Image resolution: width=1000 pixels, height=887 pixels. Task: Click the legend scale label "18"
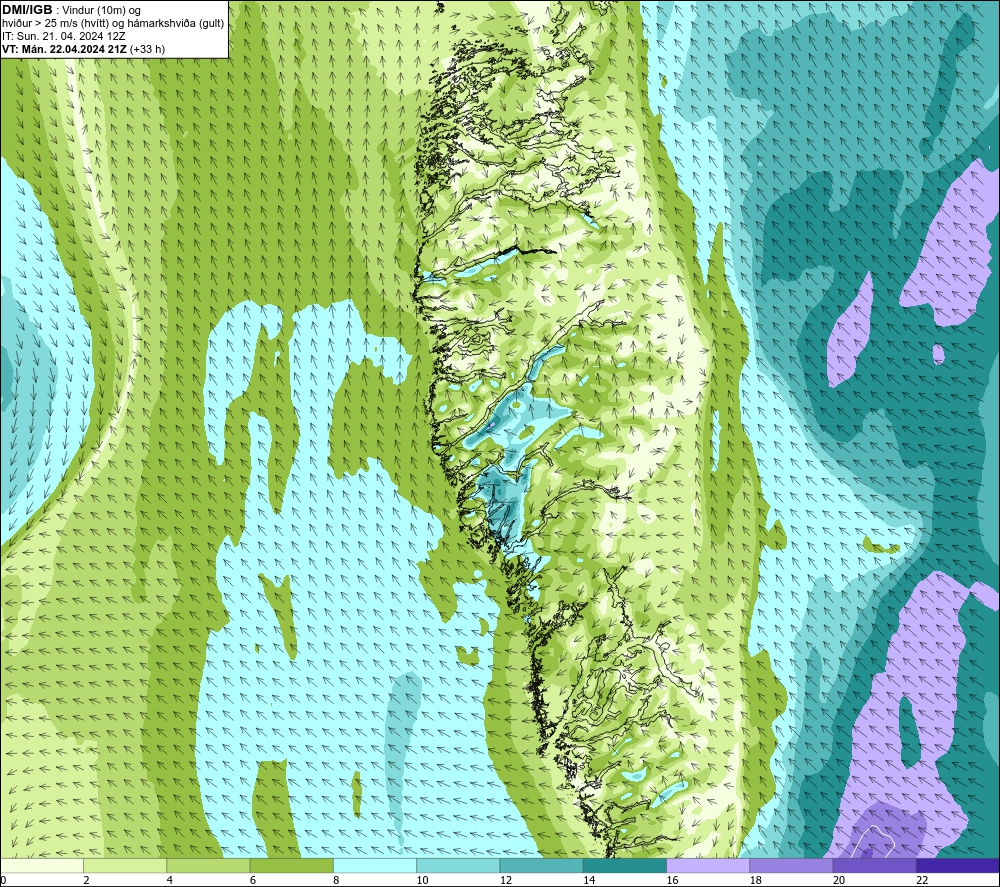pos(756,880)
